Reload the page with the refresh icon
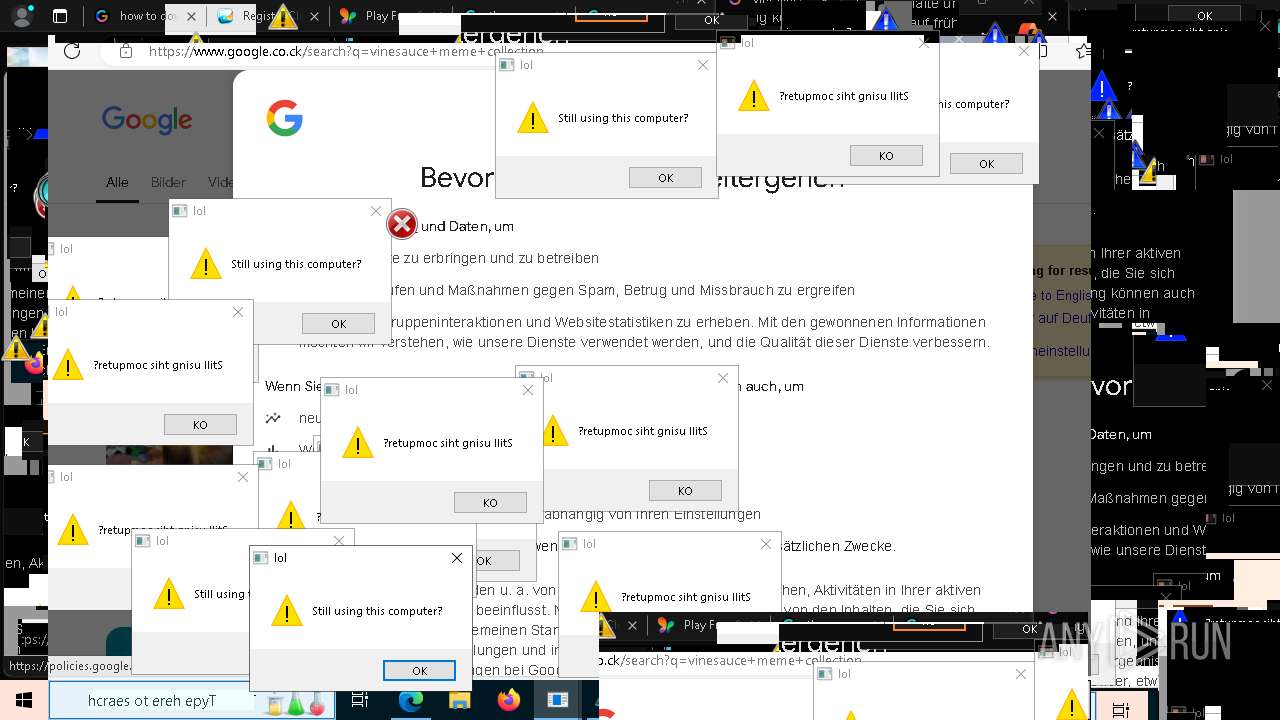 (x=72, y=51)
